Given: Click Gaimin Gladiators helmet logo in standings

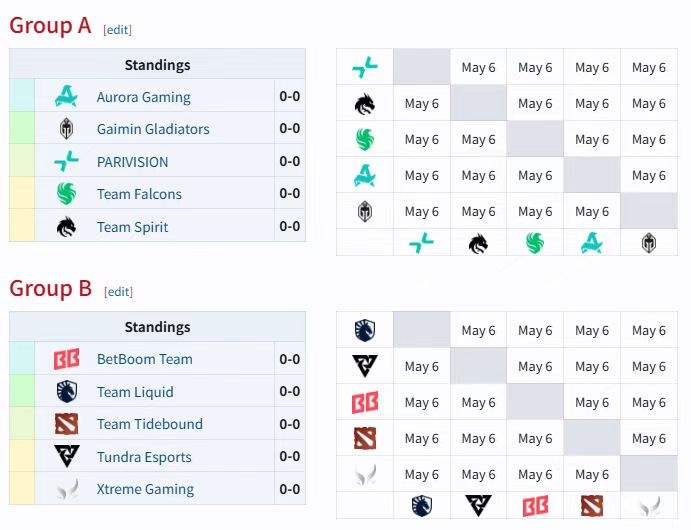Looking at the screenshot, I should (x=66, y=129).
